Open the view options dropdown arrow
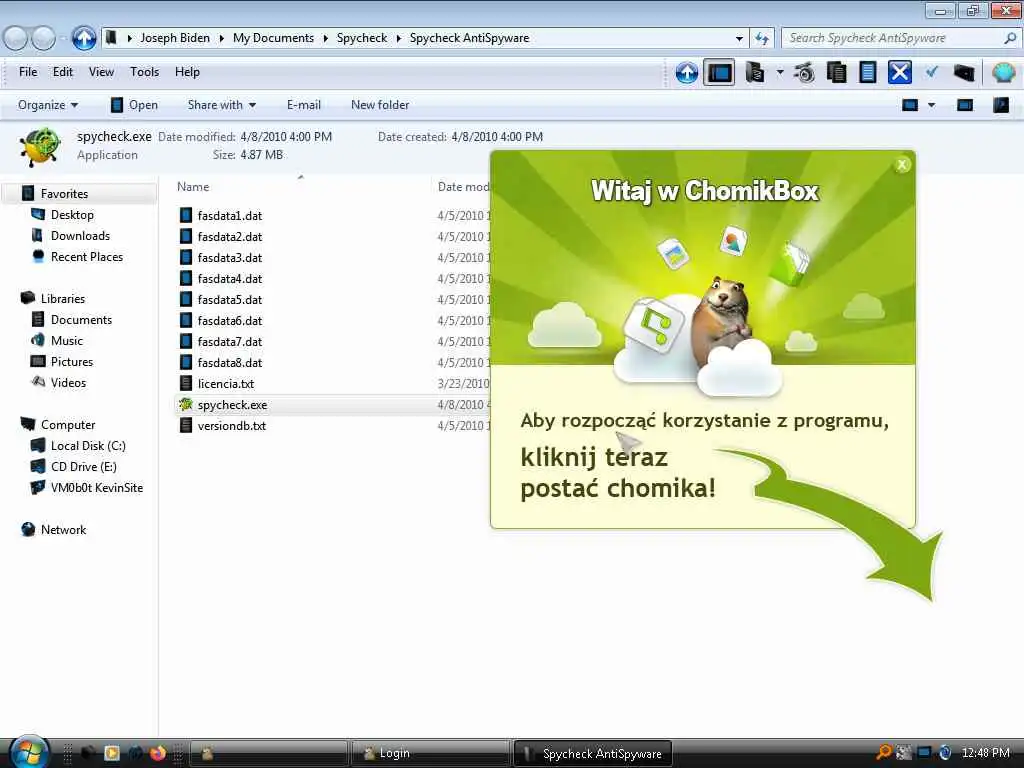1024x768 pixels. (x=932, y=105)
